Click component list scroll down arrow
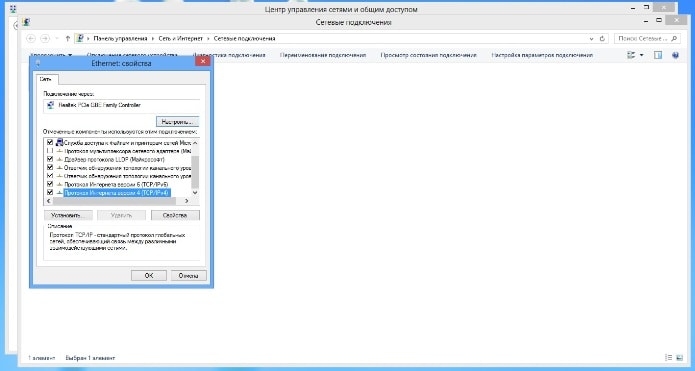This screenshot has width=695, height=371. tap(195, 193)
